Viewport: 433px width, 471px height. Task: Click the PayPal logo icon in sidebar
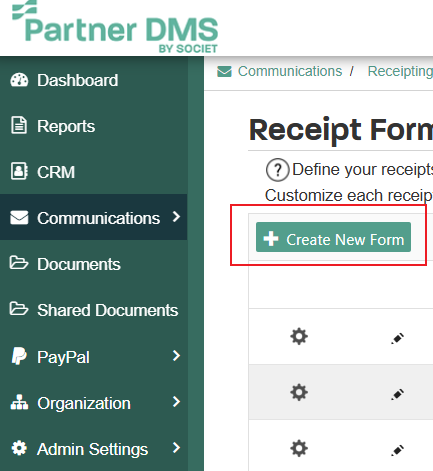[x=19, y=356]
